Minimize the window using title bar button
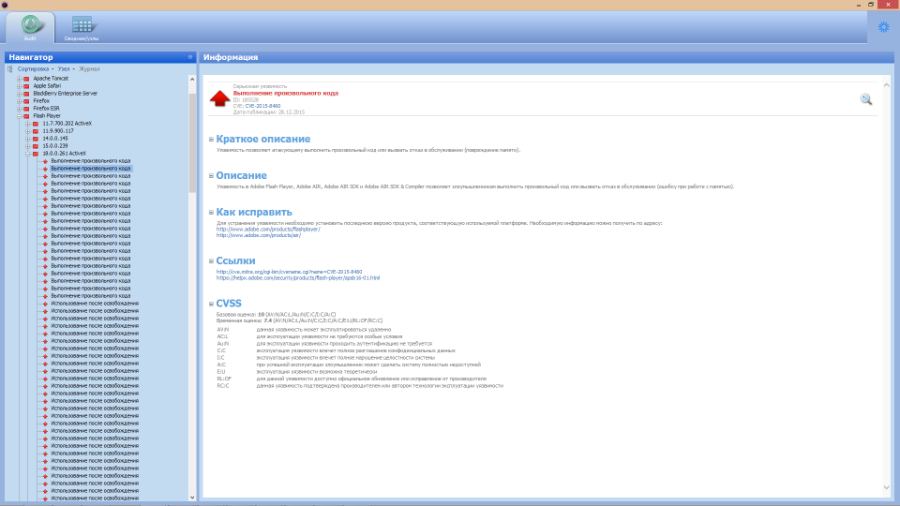The width and height of the screenshot is (900, 506). tap(858, 5)
